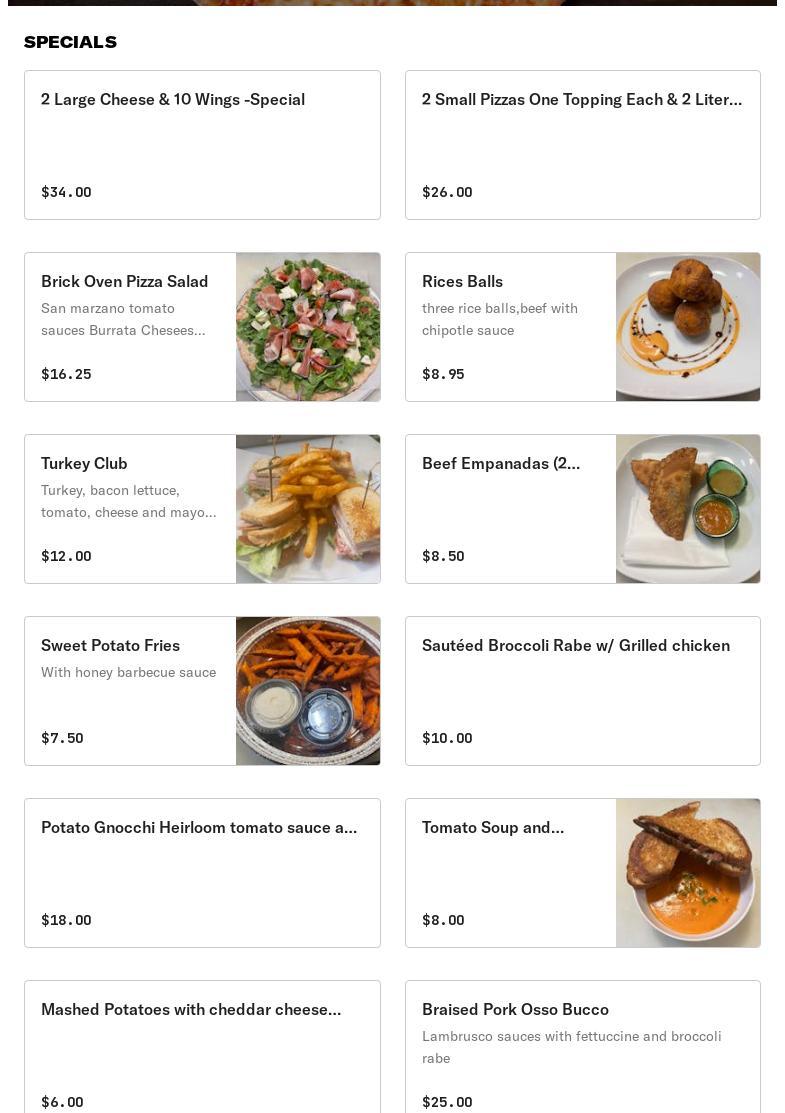The width and height of the screenshot is (785, 1113).
Task: Select Potato Gnocchi Heirloom tomato sauce item
Action: [x=199, y=828]
